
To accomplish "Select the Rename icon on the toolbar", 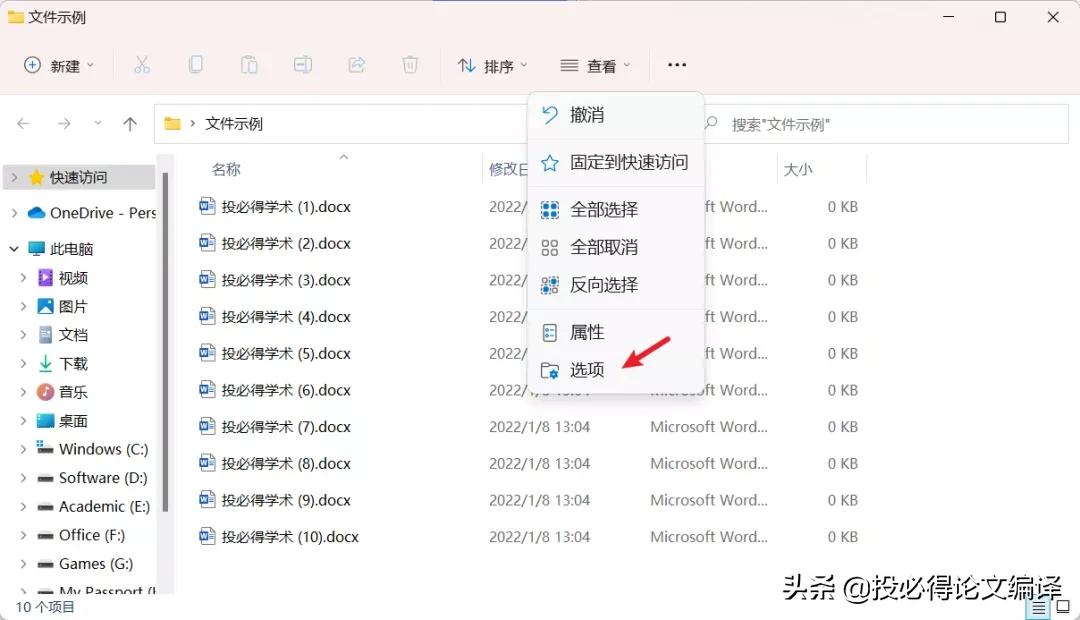I will click(x=303, y=64).
